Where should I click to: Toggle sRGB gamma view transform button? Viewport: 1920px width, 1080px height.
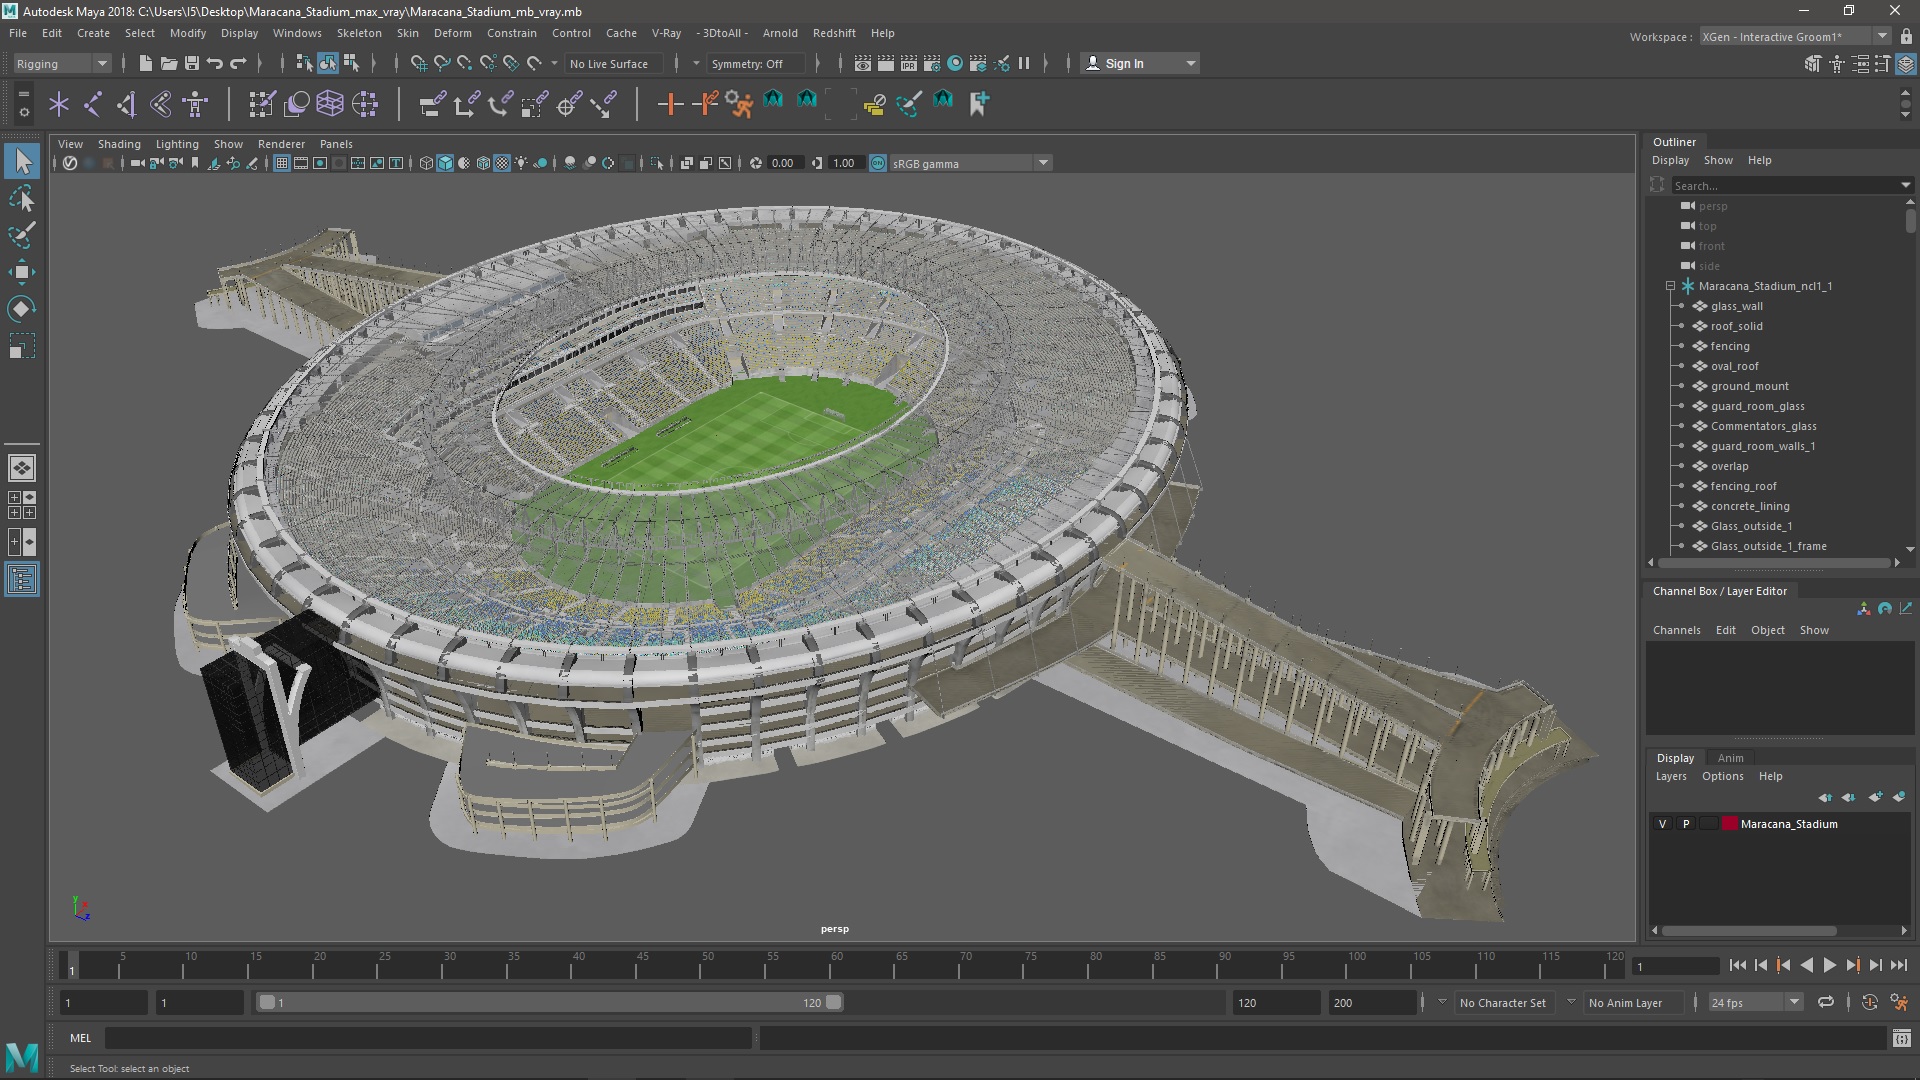(878, 163)
